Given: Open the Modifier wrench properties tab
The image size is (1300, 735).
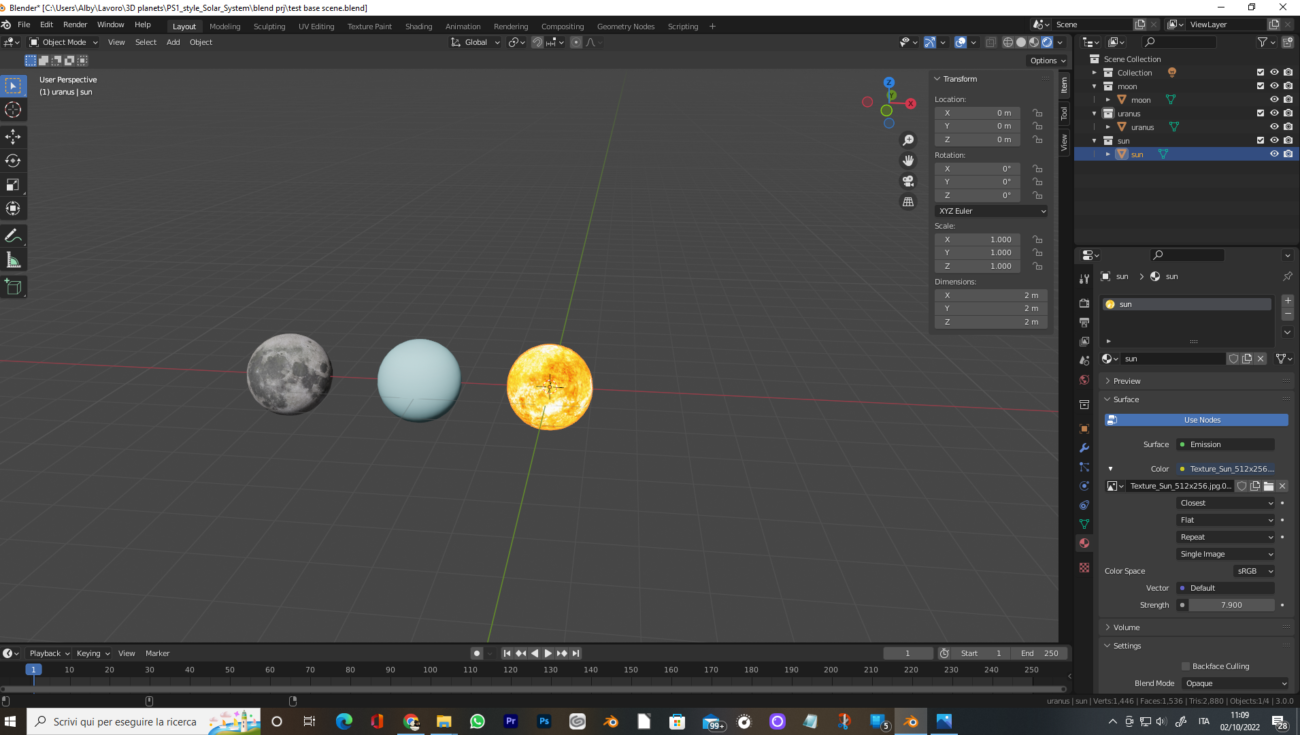Looking at the screenshot, I should tap(1084, 447).
